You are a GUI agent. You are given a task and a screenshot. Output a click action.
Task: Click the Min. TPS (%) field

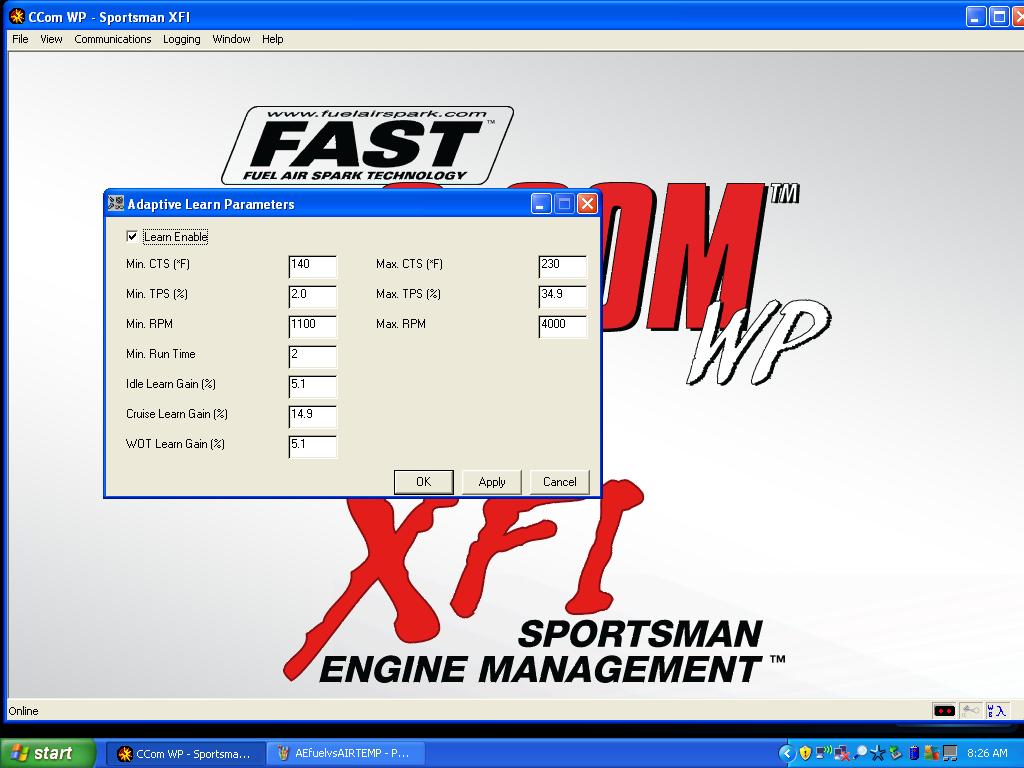(313, 296)
